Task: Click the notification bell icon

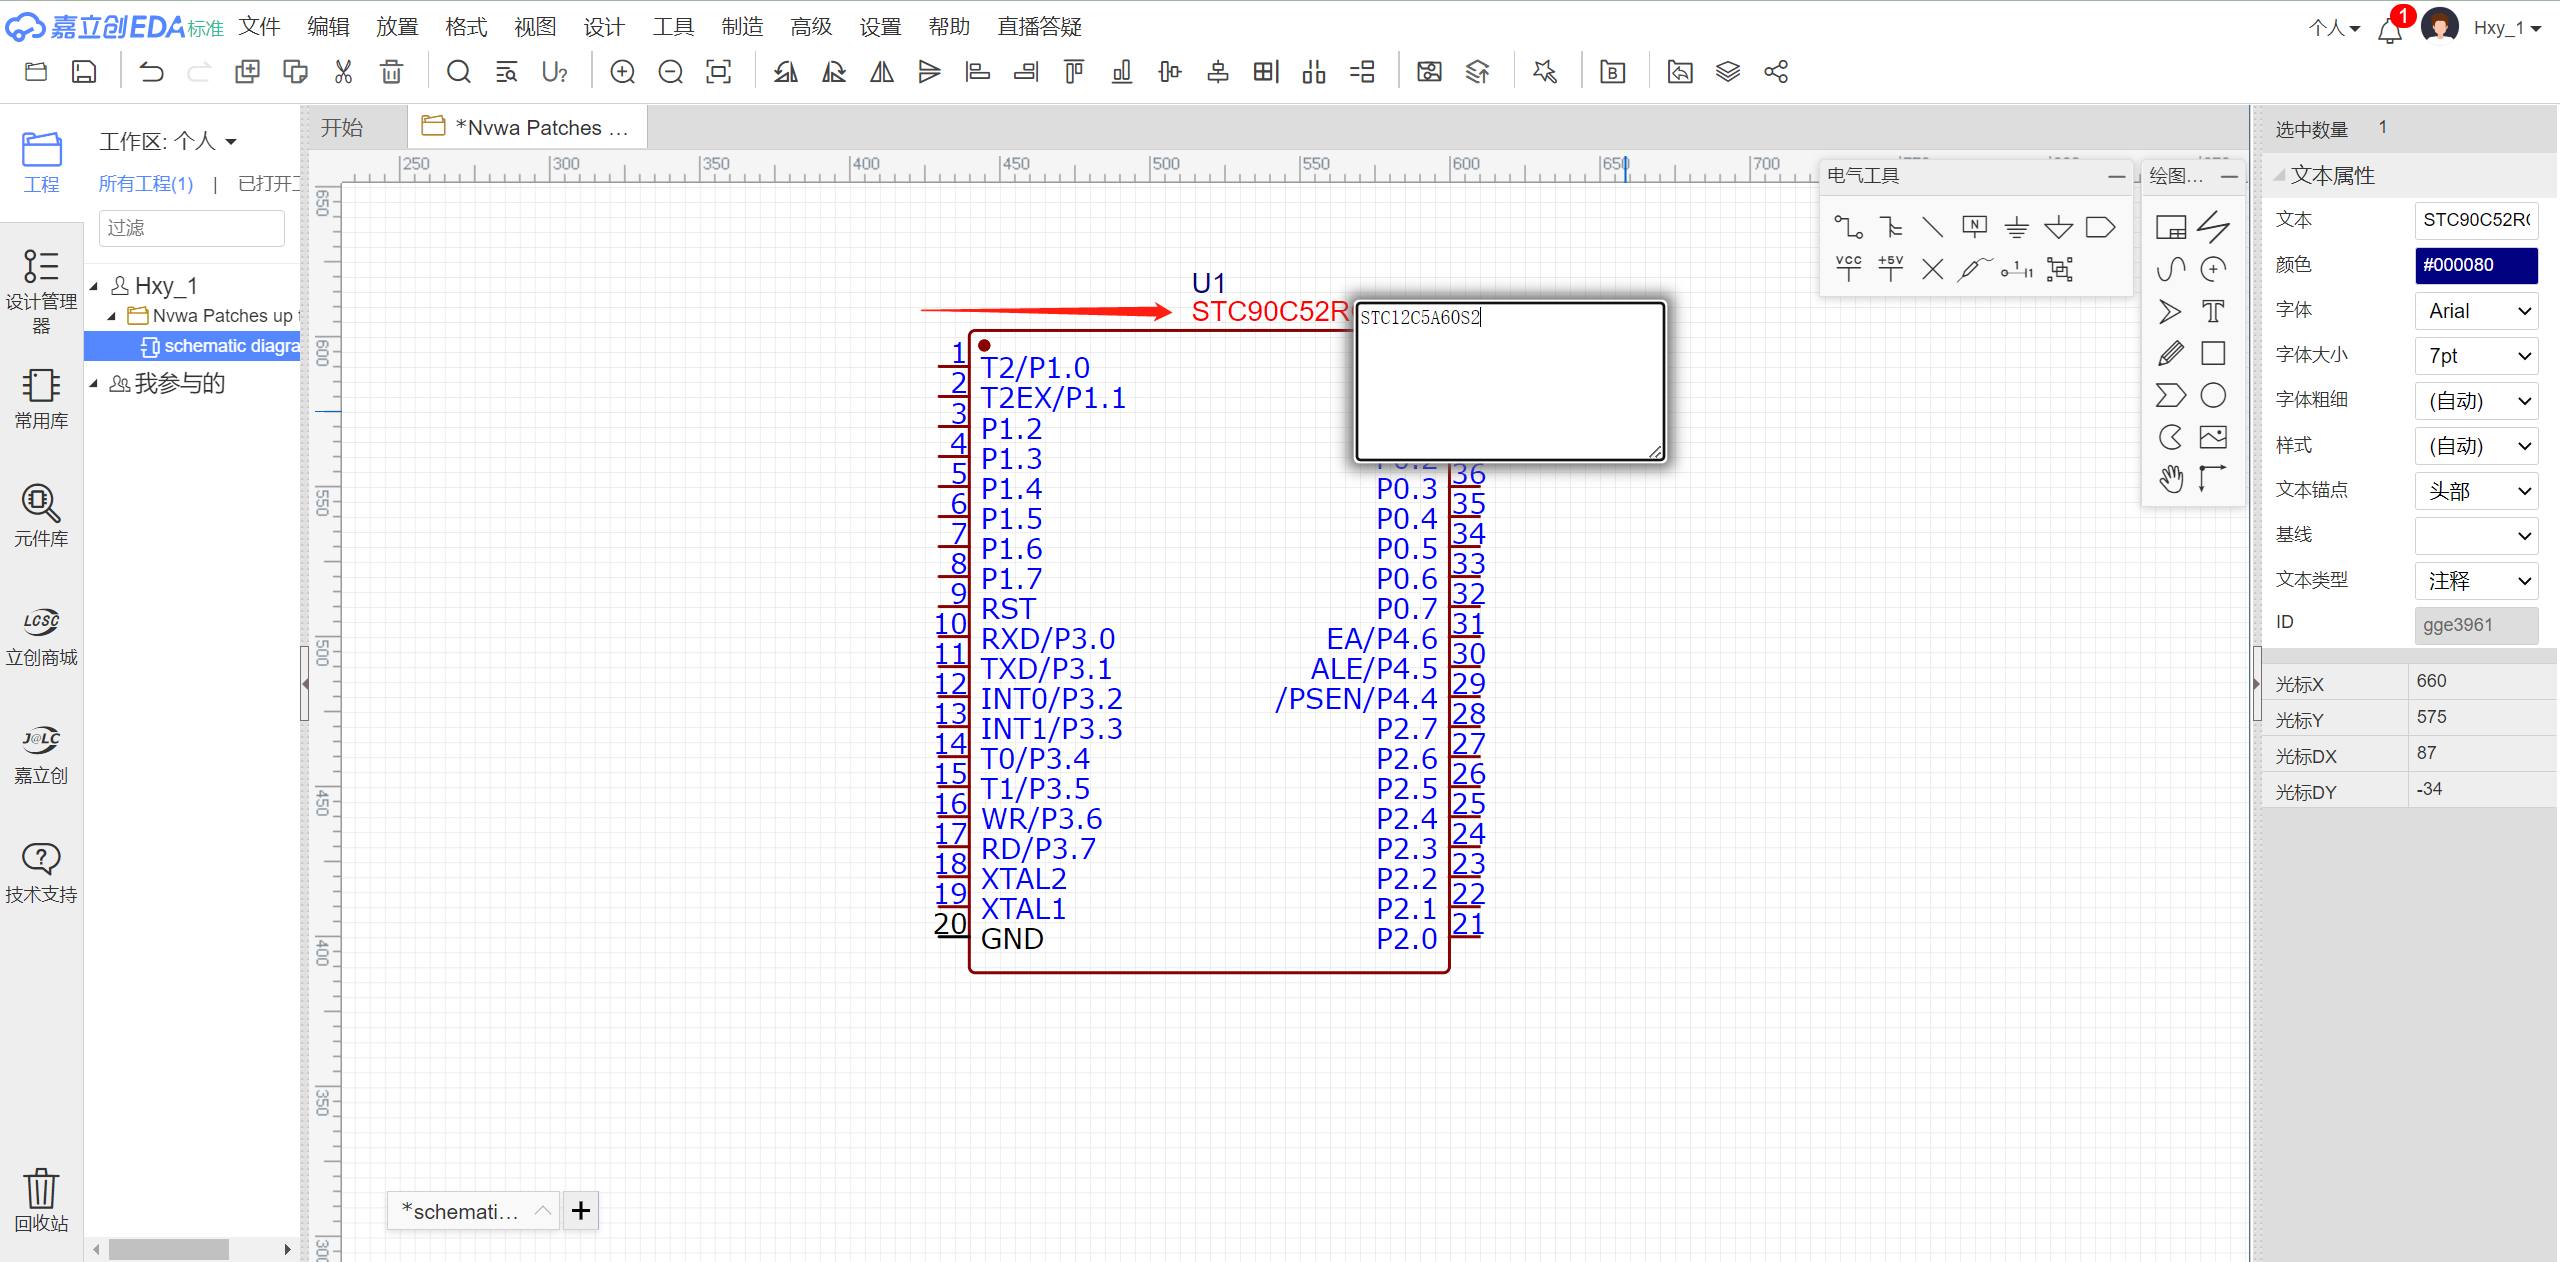Action: [x=2389, y=30]
